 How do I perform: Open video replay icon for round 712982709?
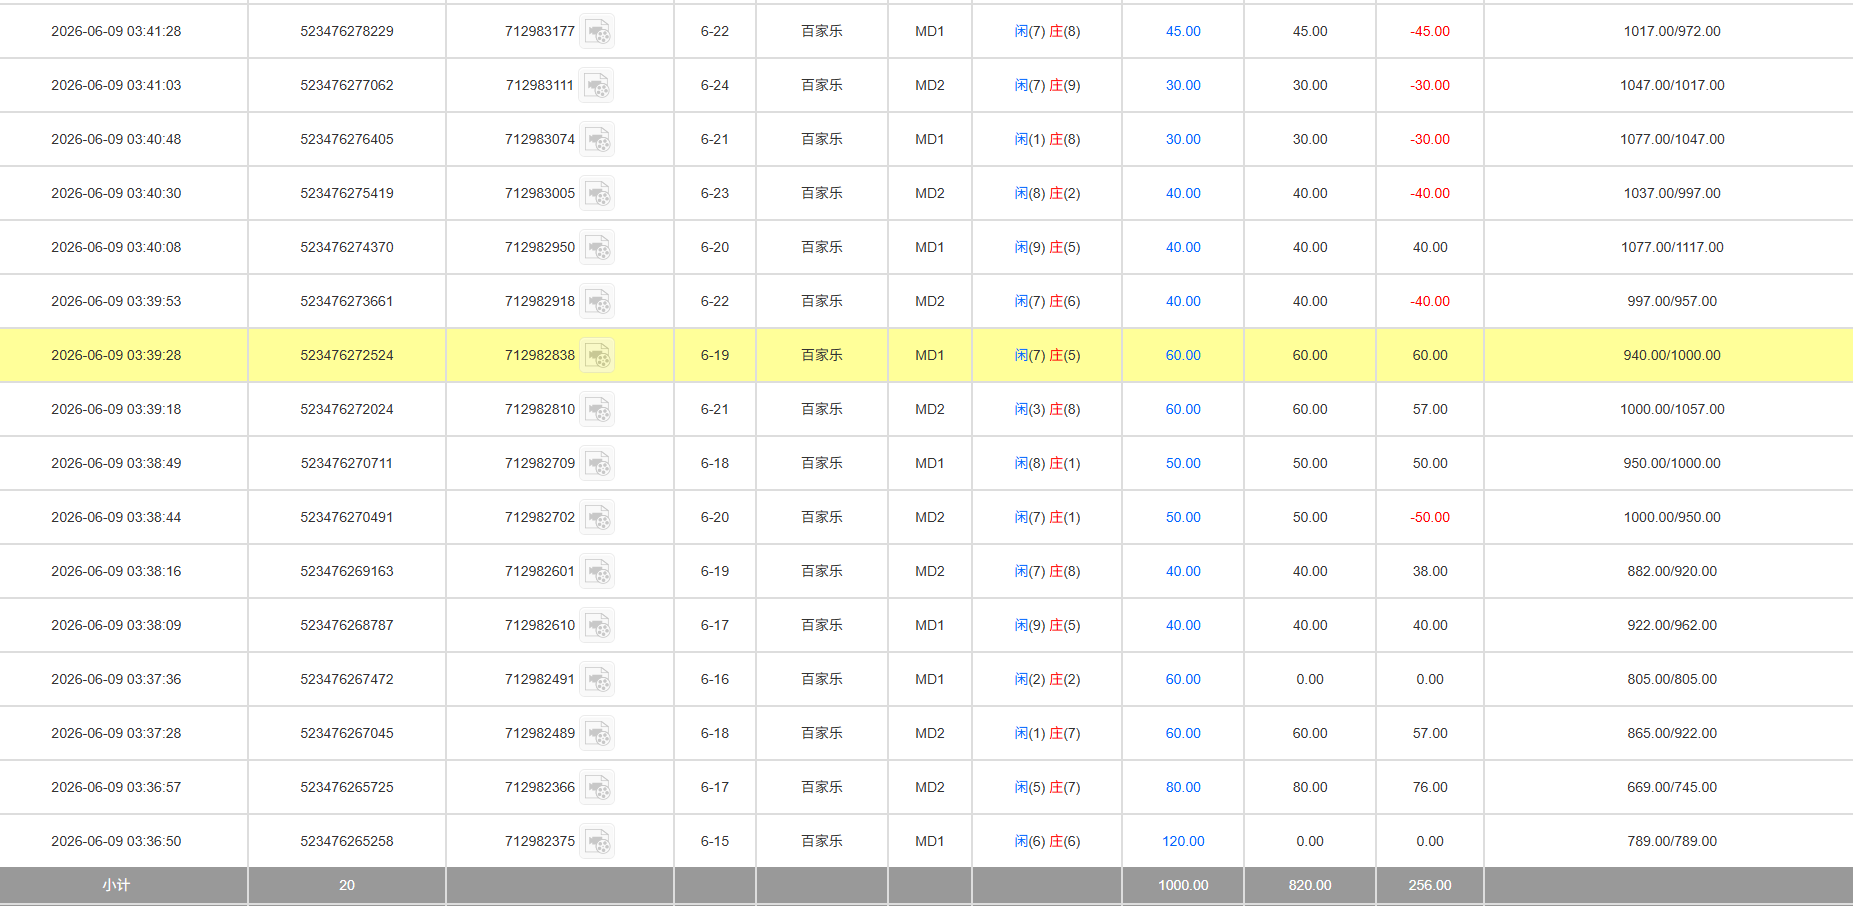tap(597, 463)
